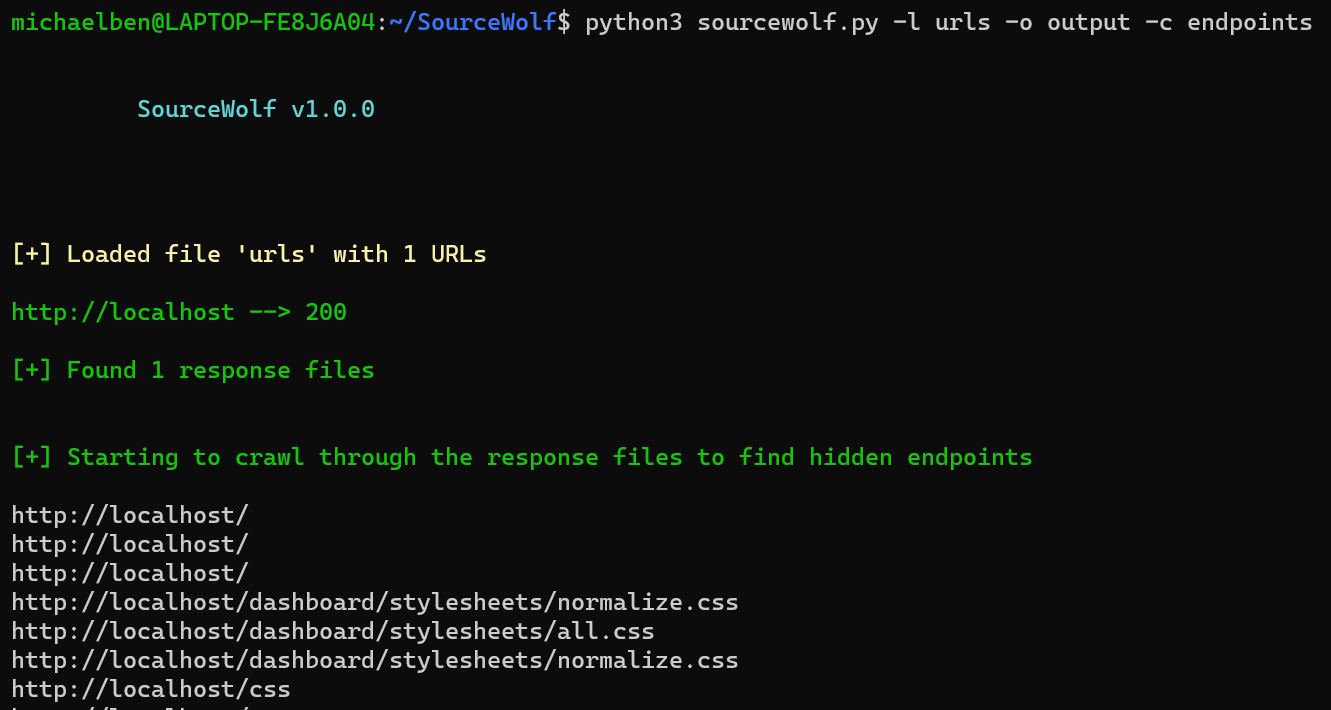Click the 200 status code

326,312
